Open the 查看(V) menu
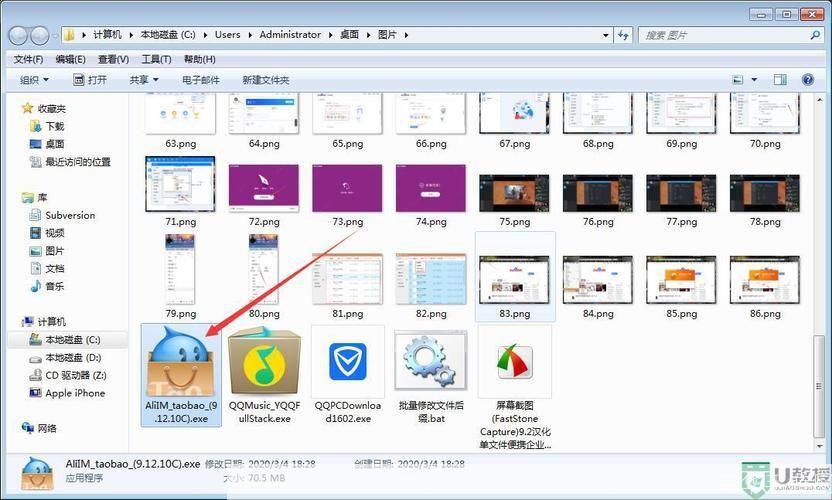 pyautogui.click(x=113, y=59)
